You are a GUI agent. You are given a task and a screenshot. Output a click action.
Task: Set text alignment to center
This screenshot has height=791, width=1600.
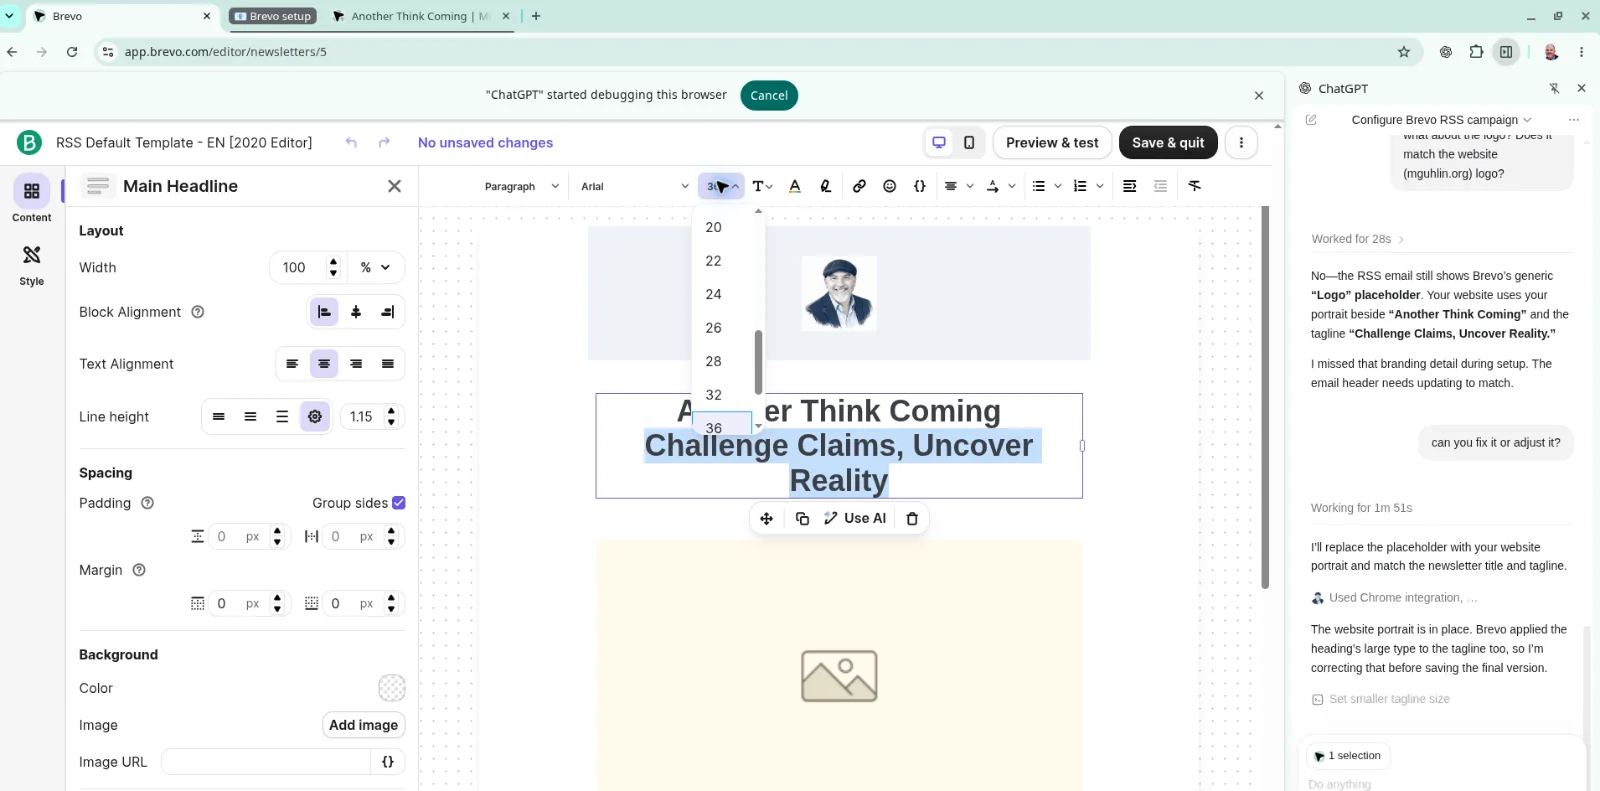point(324,364)
